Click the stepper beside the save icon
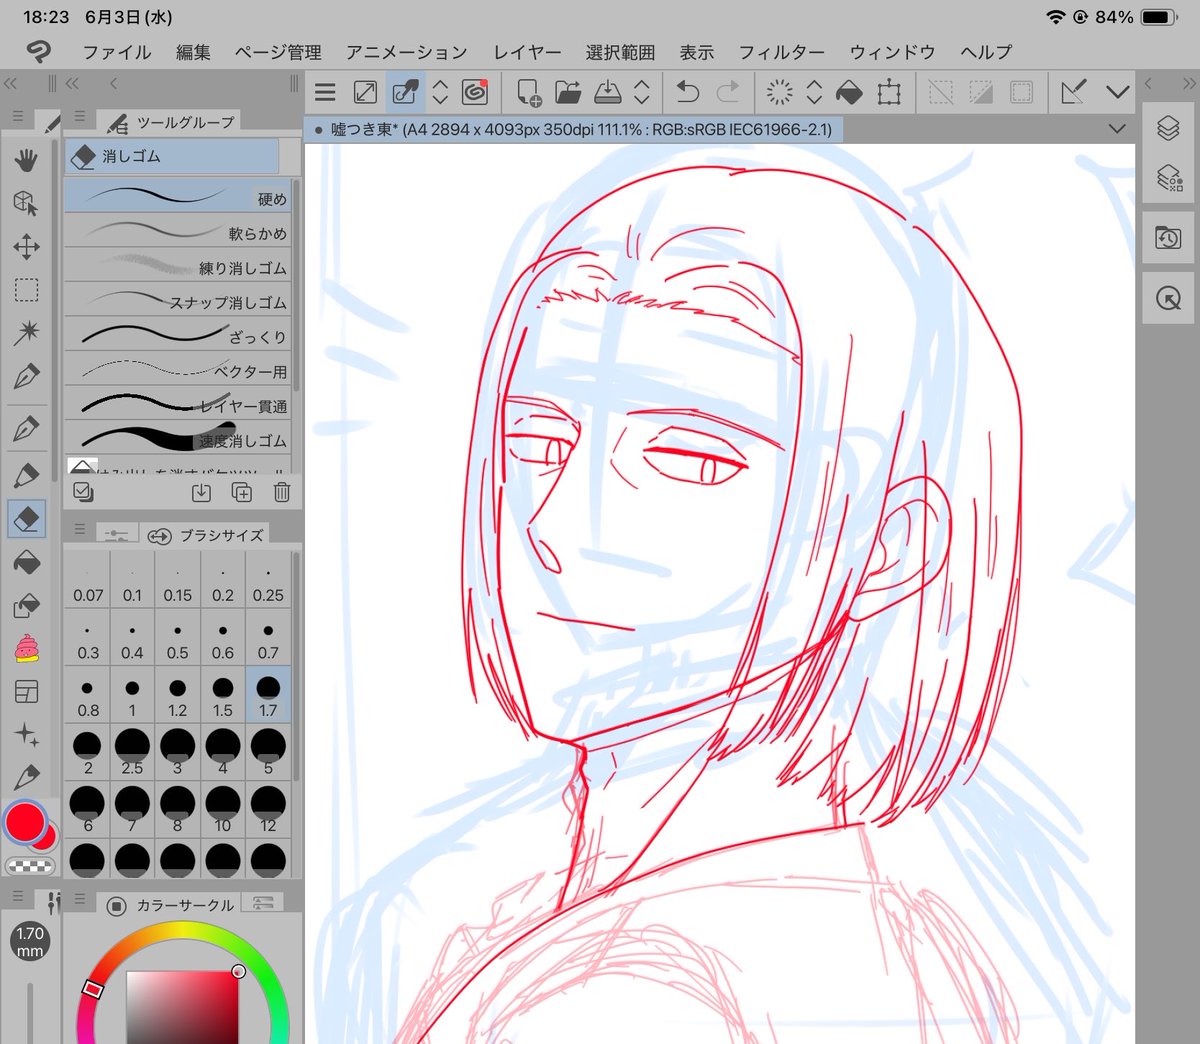Image resolution: width=1200 pixels, height=1044 pixels. 642,93
